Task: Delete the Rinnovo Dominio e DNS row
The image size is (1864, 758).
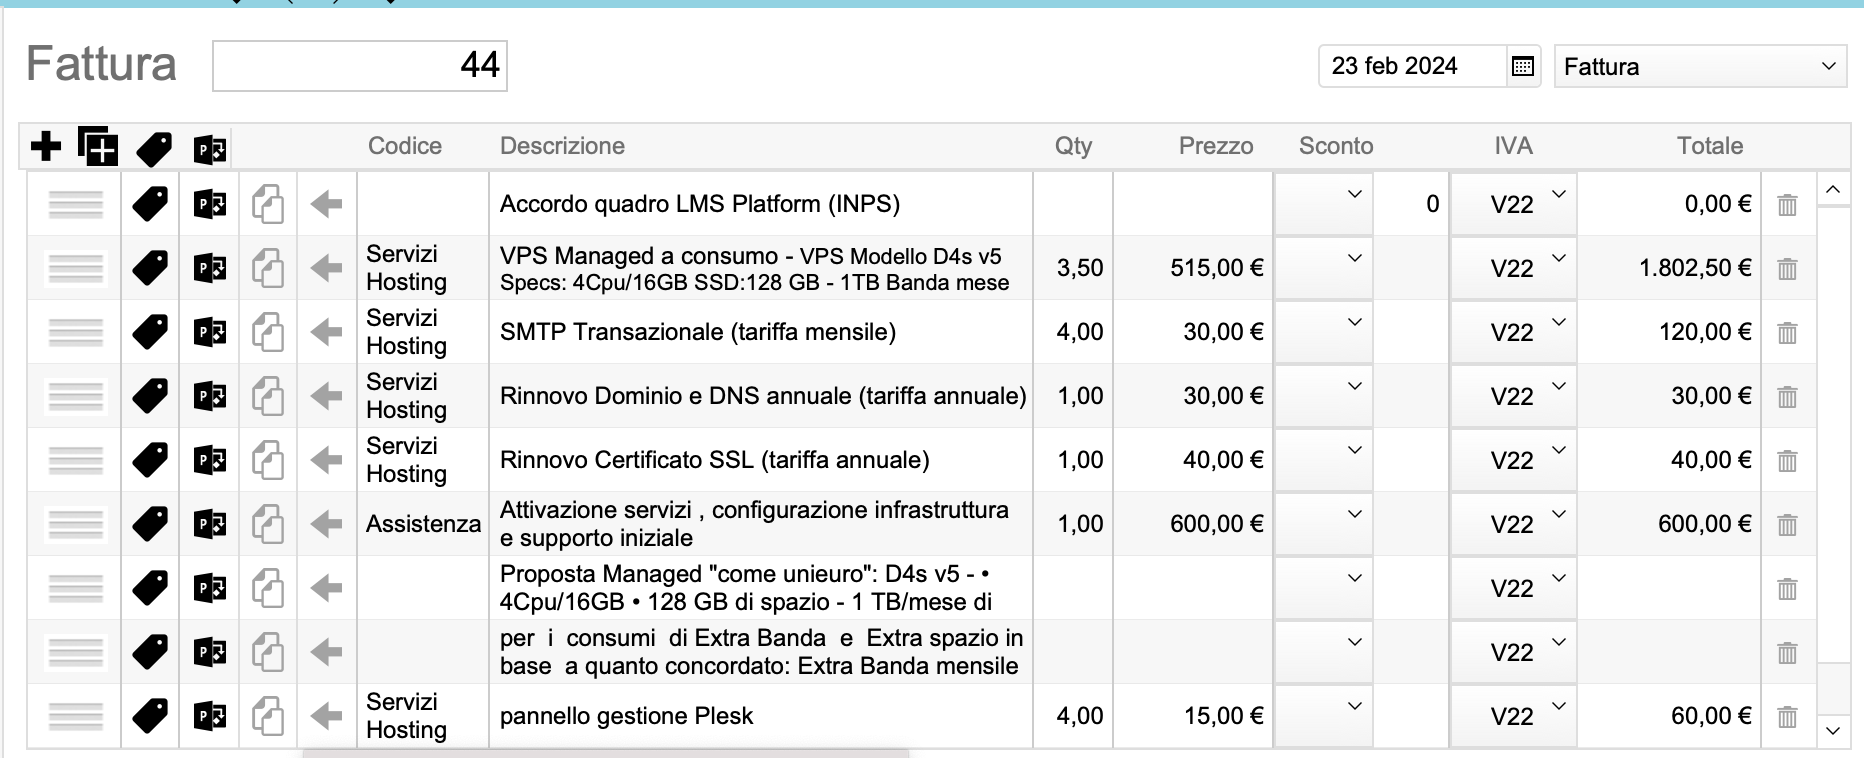Action: pos(1787,397)
